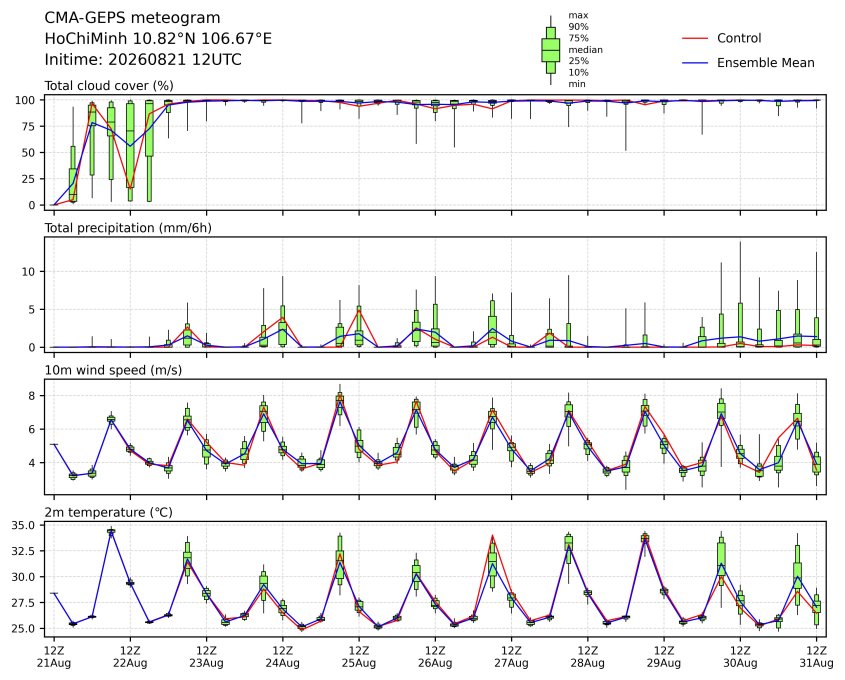Click the '12Z 26Aug' time axis label
The height and width of the screenshot is (680, 845).
[x=435, y=656]
